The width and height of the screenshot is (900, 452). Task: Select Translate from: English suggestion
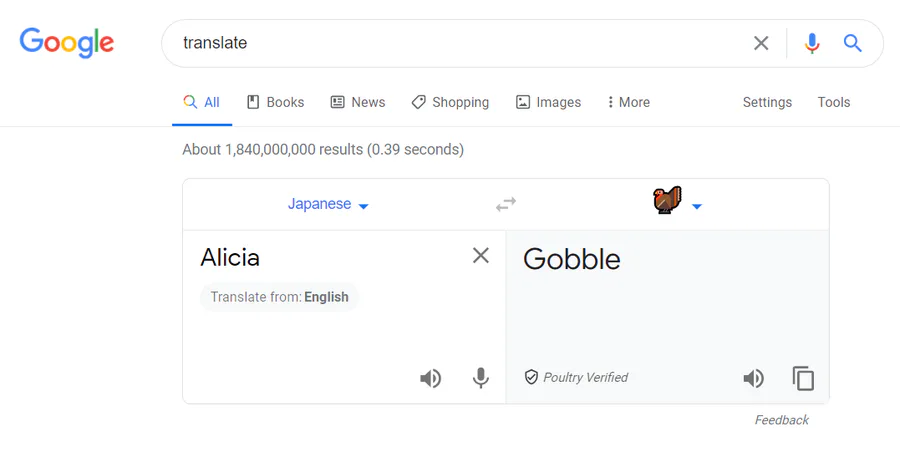tap(280, 297)
